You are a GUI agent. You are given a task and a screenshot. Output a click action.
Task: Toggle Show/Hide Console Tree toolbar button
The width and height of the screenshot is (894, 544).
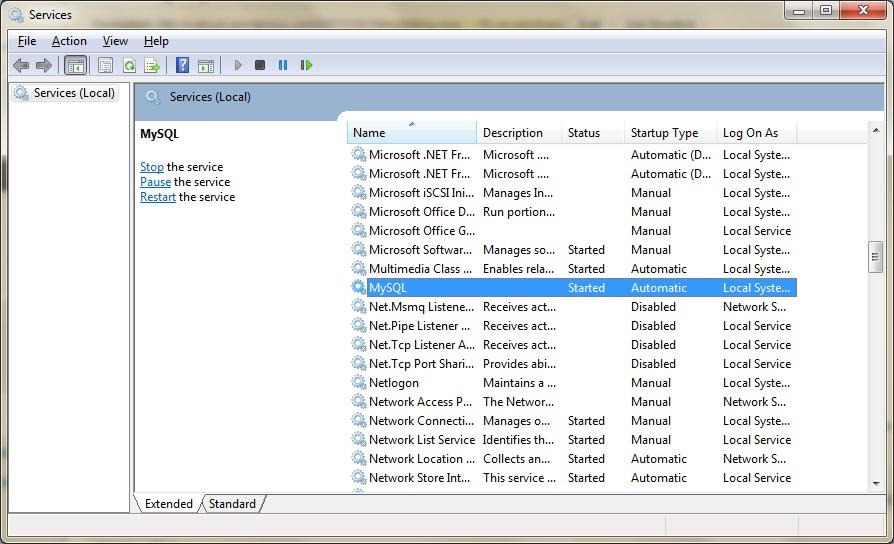click(74, 65)
